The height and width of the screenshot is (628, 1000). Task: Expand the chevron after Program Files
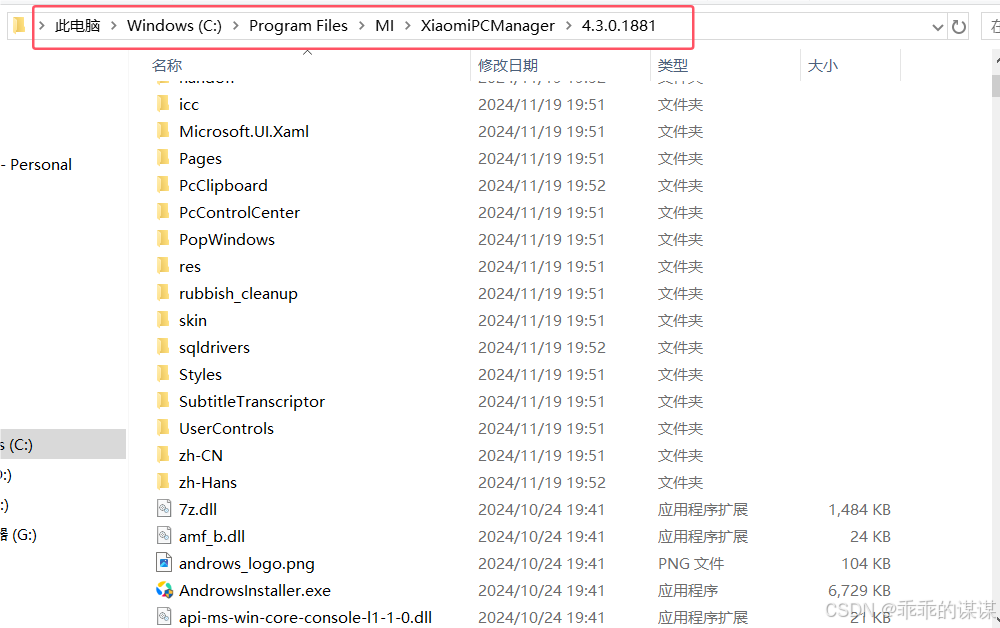click(362, 26)
